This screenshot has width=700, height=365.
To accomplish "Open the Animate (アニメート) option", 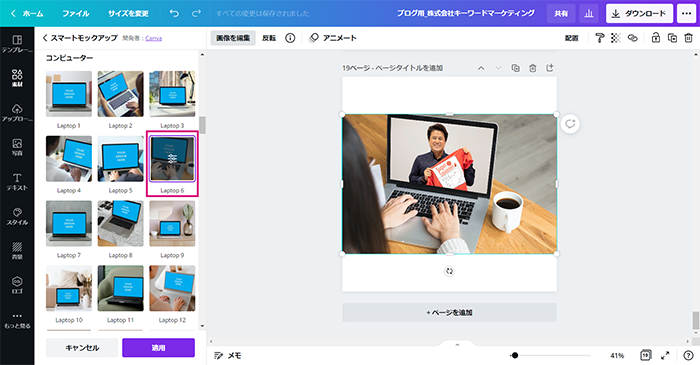I will point(333,38).
